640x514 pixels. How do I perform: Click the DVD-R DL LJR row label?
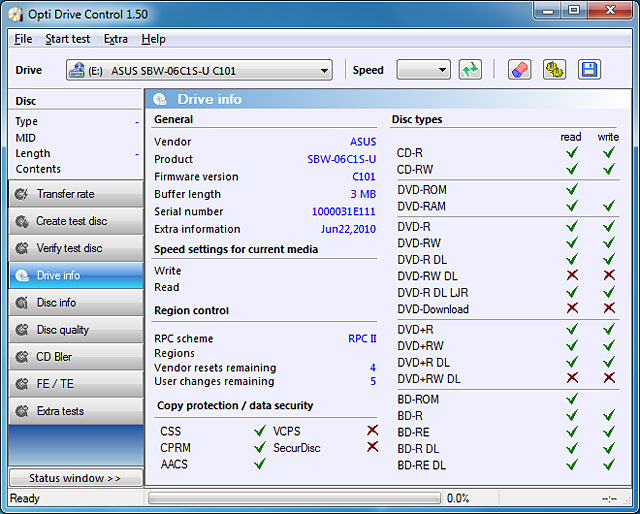click(x=433, y=293)
